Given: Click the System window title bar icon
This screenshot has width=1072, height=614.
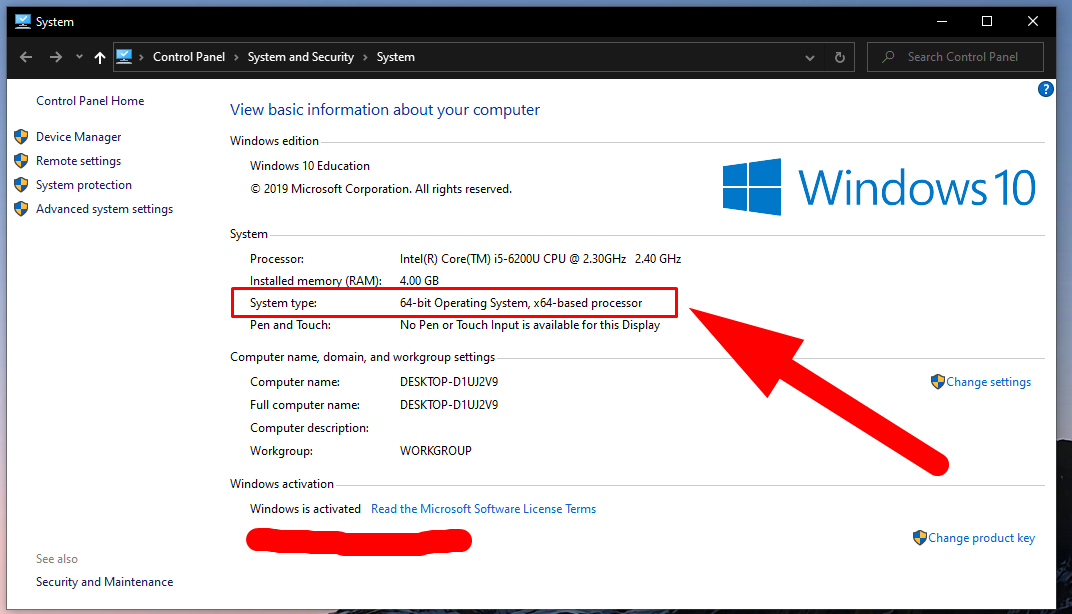Looking at the screenshot, I should click(23, 21).
